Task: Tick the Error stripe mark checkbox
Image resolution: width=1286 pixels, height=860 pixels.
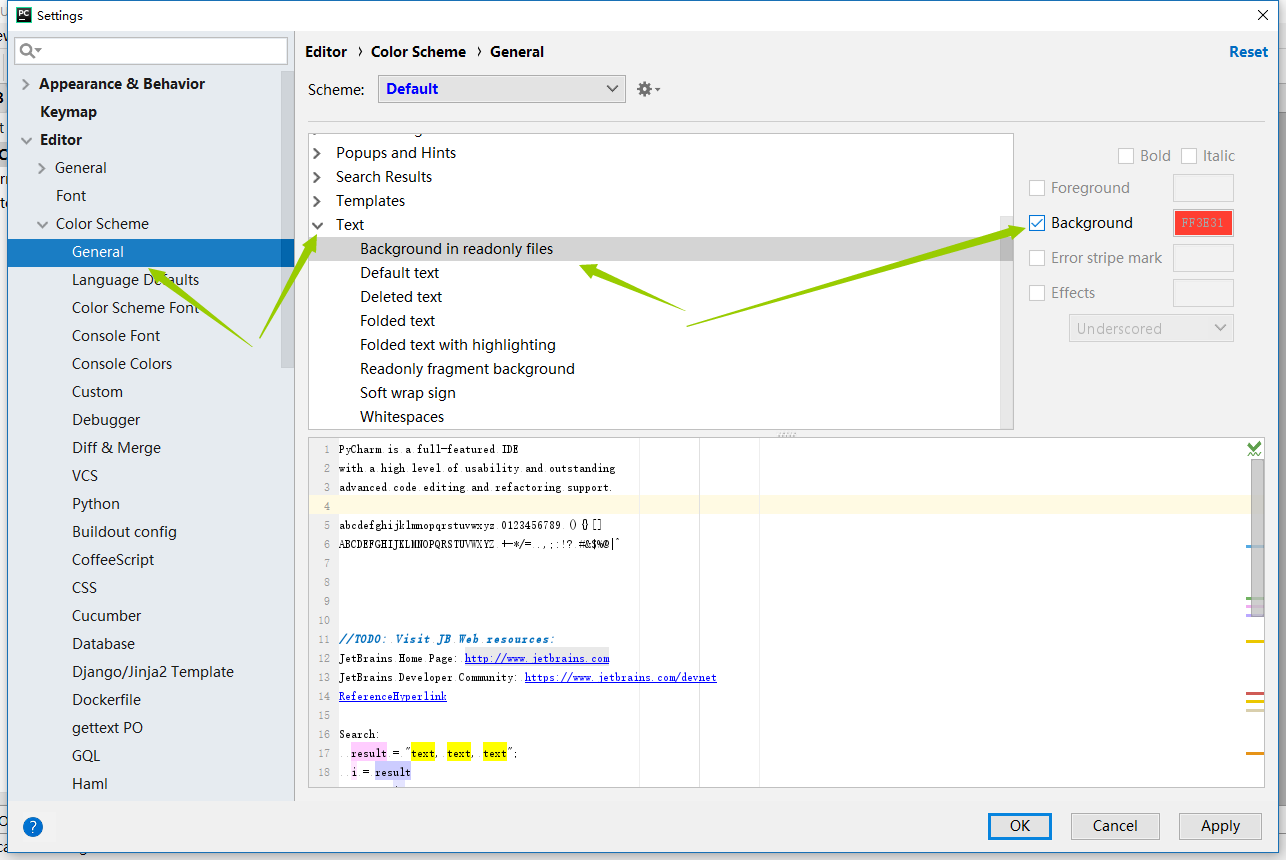Action: (x=1037, y=258)
